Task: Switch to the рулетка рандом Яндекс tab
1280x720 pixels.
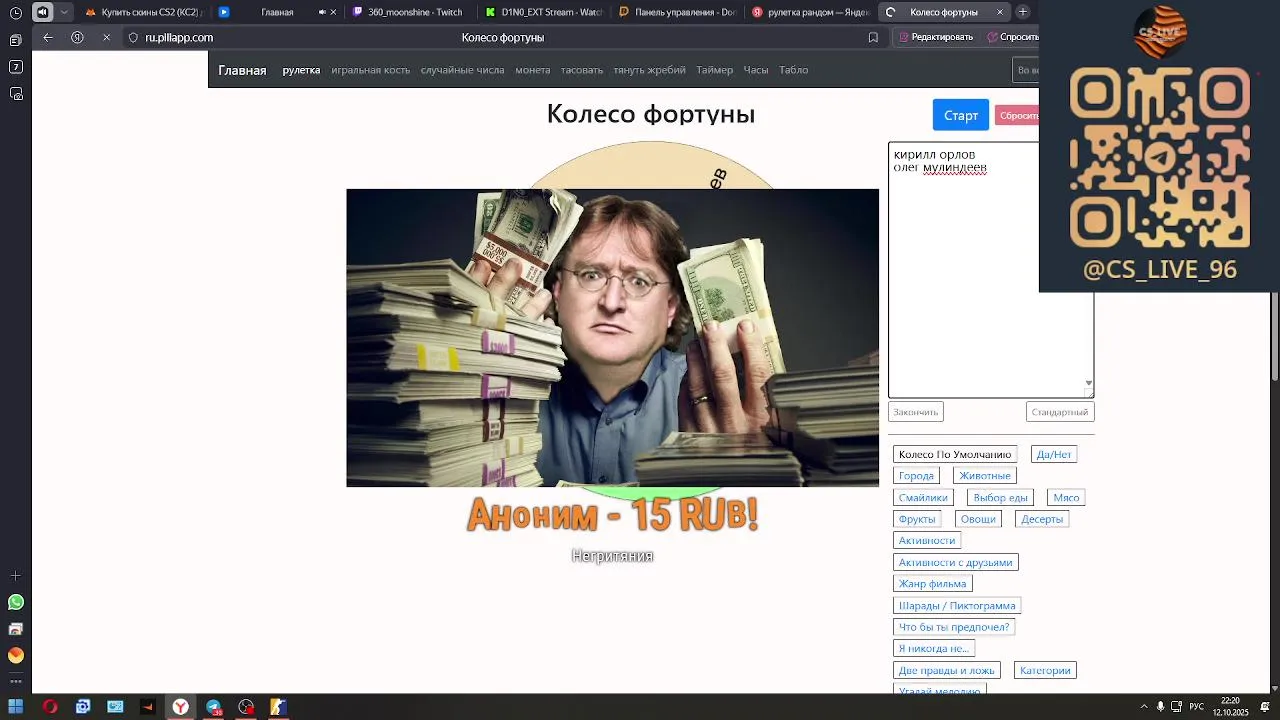Action: (810, 12)
